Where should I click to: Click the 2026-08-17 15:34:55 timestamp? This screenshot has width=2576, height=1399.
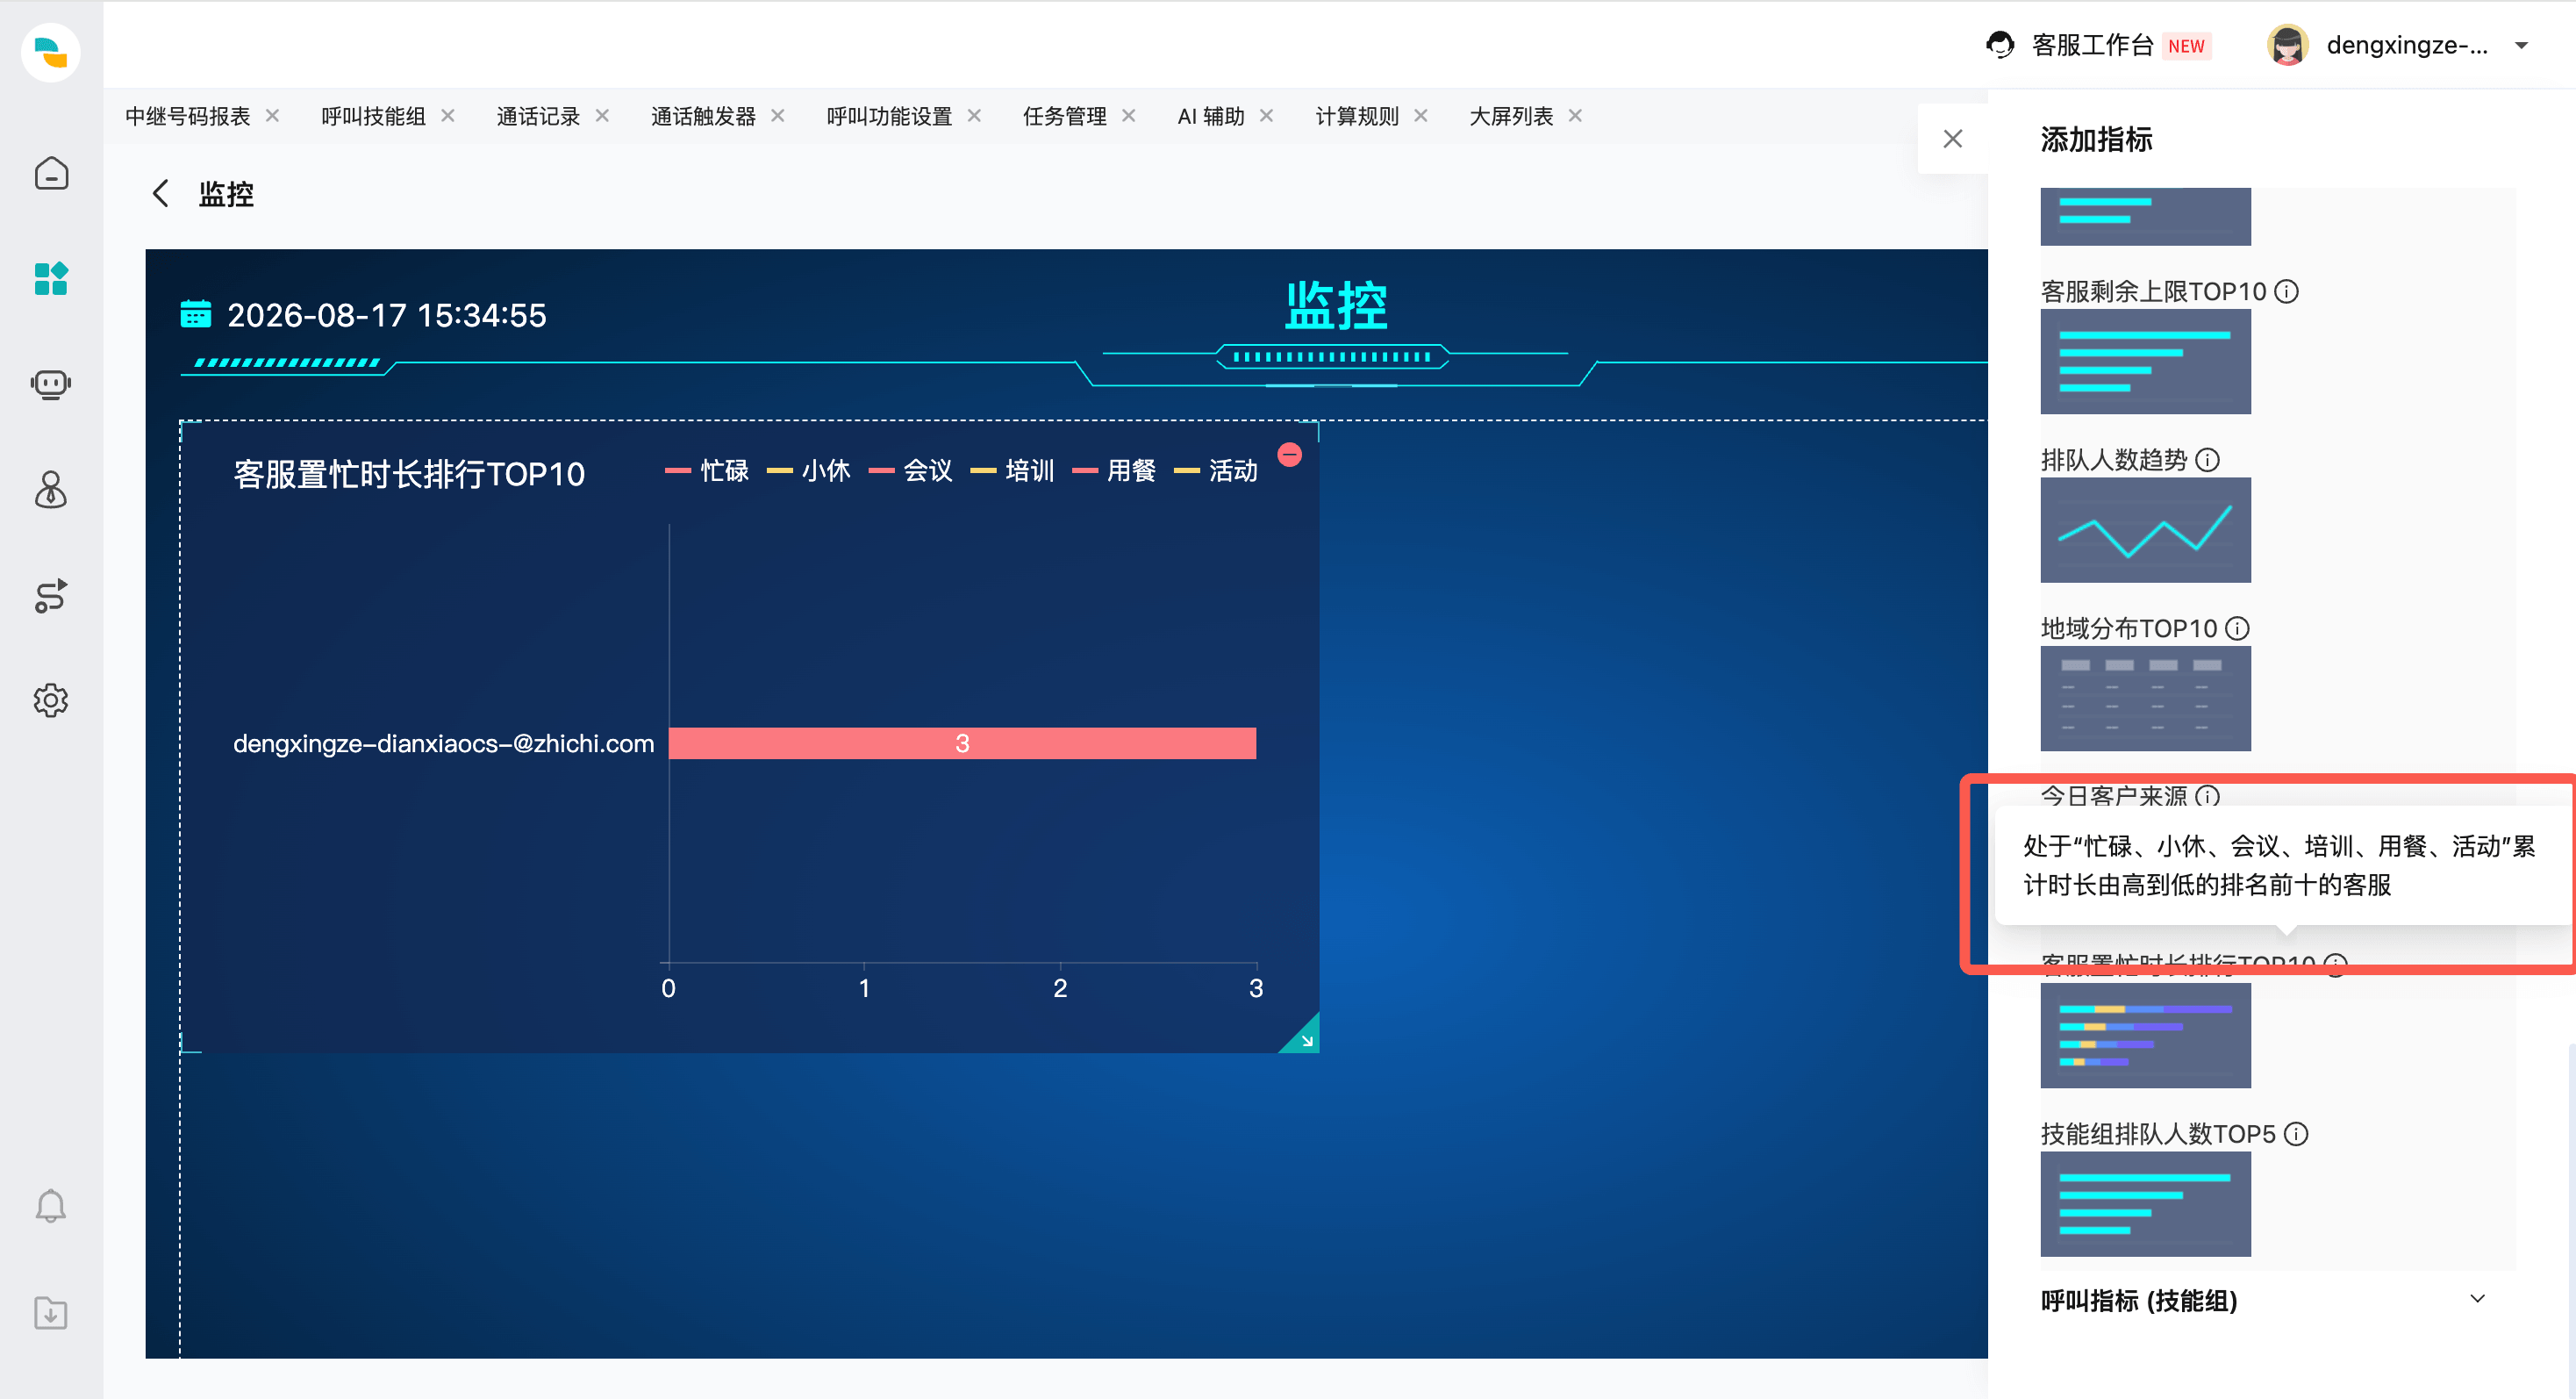coord(386,315)
